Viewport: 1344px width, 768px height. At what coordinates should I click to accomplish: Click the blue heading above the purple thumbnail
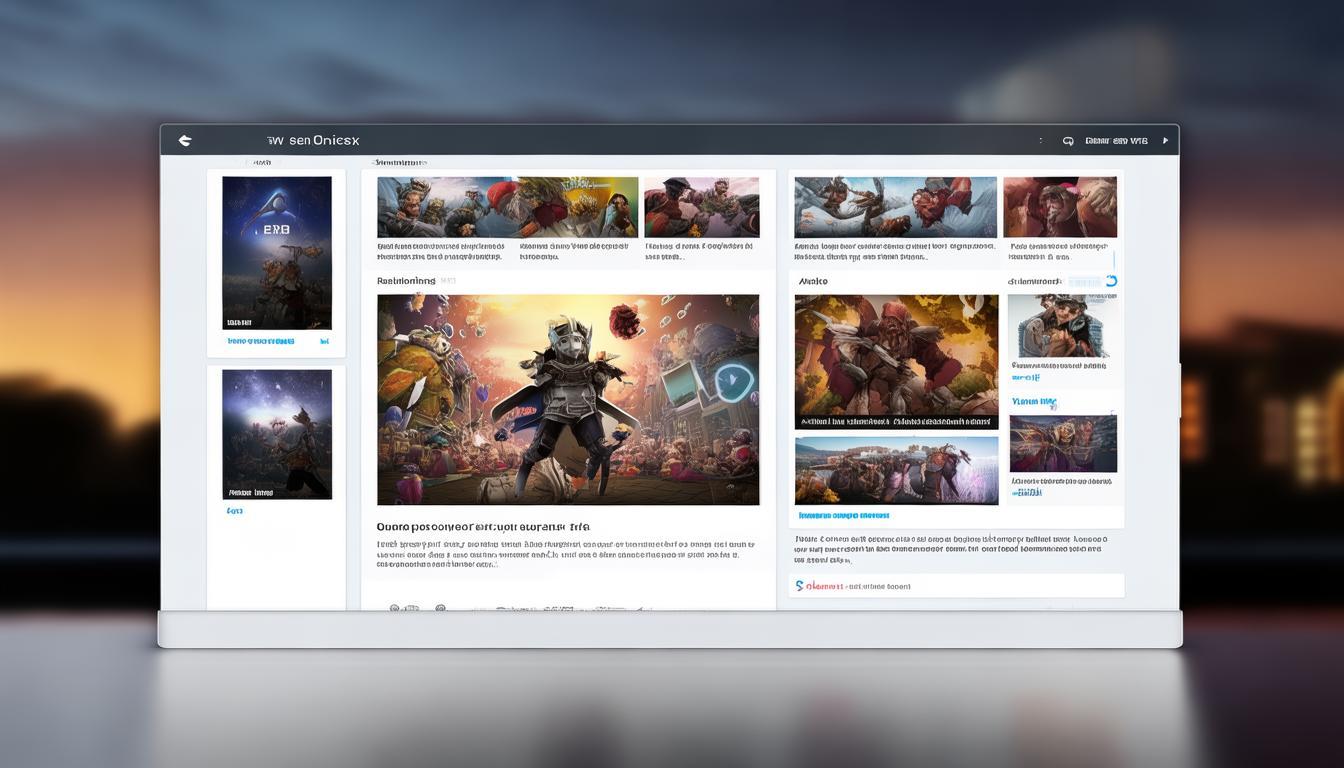click(1034, 402)
